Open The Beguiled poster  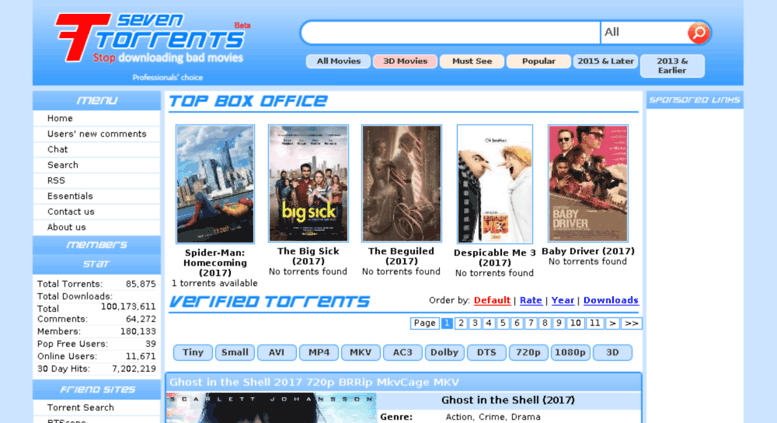[x=401, y=183]
